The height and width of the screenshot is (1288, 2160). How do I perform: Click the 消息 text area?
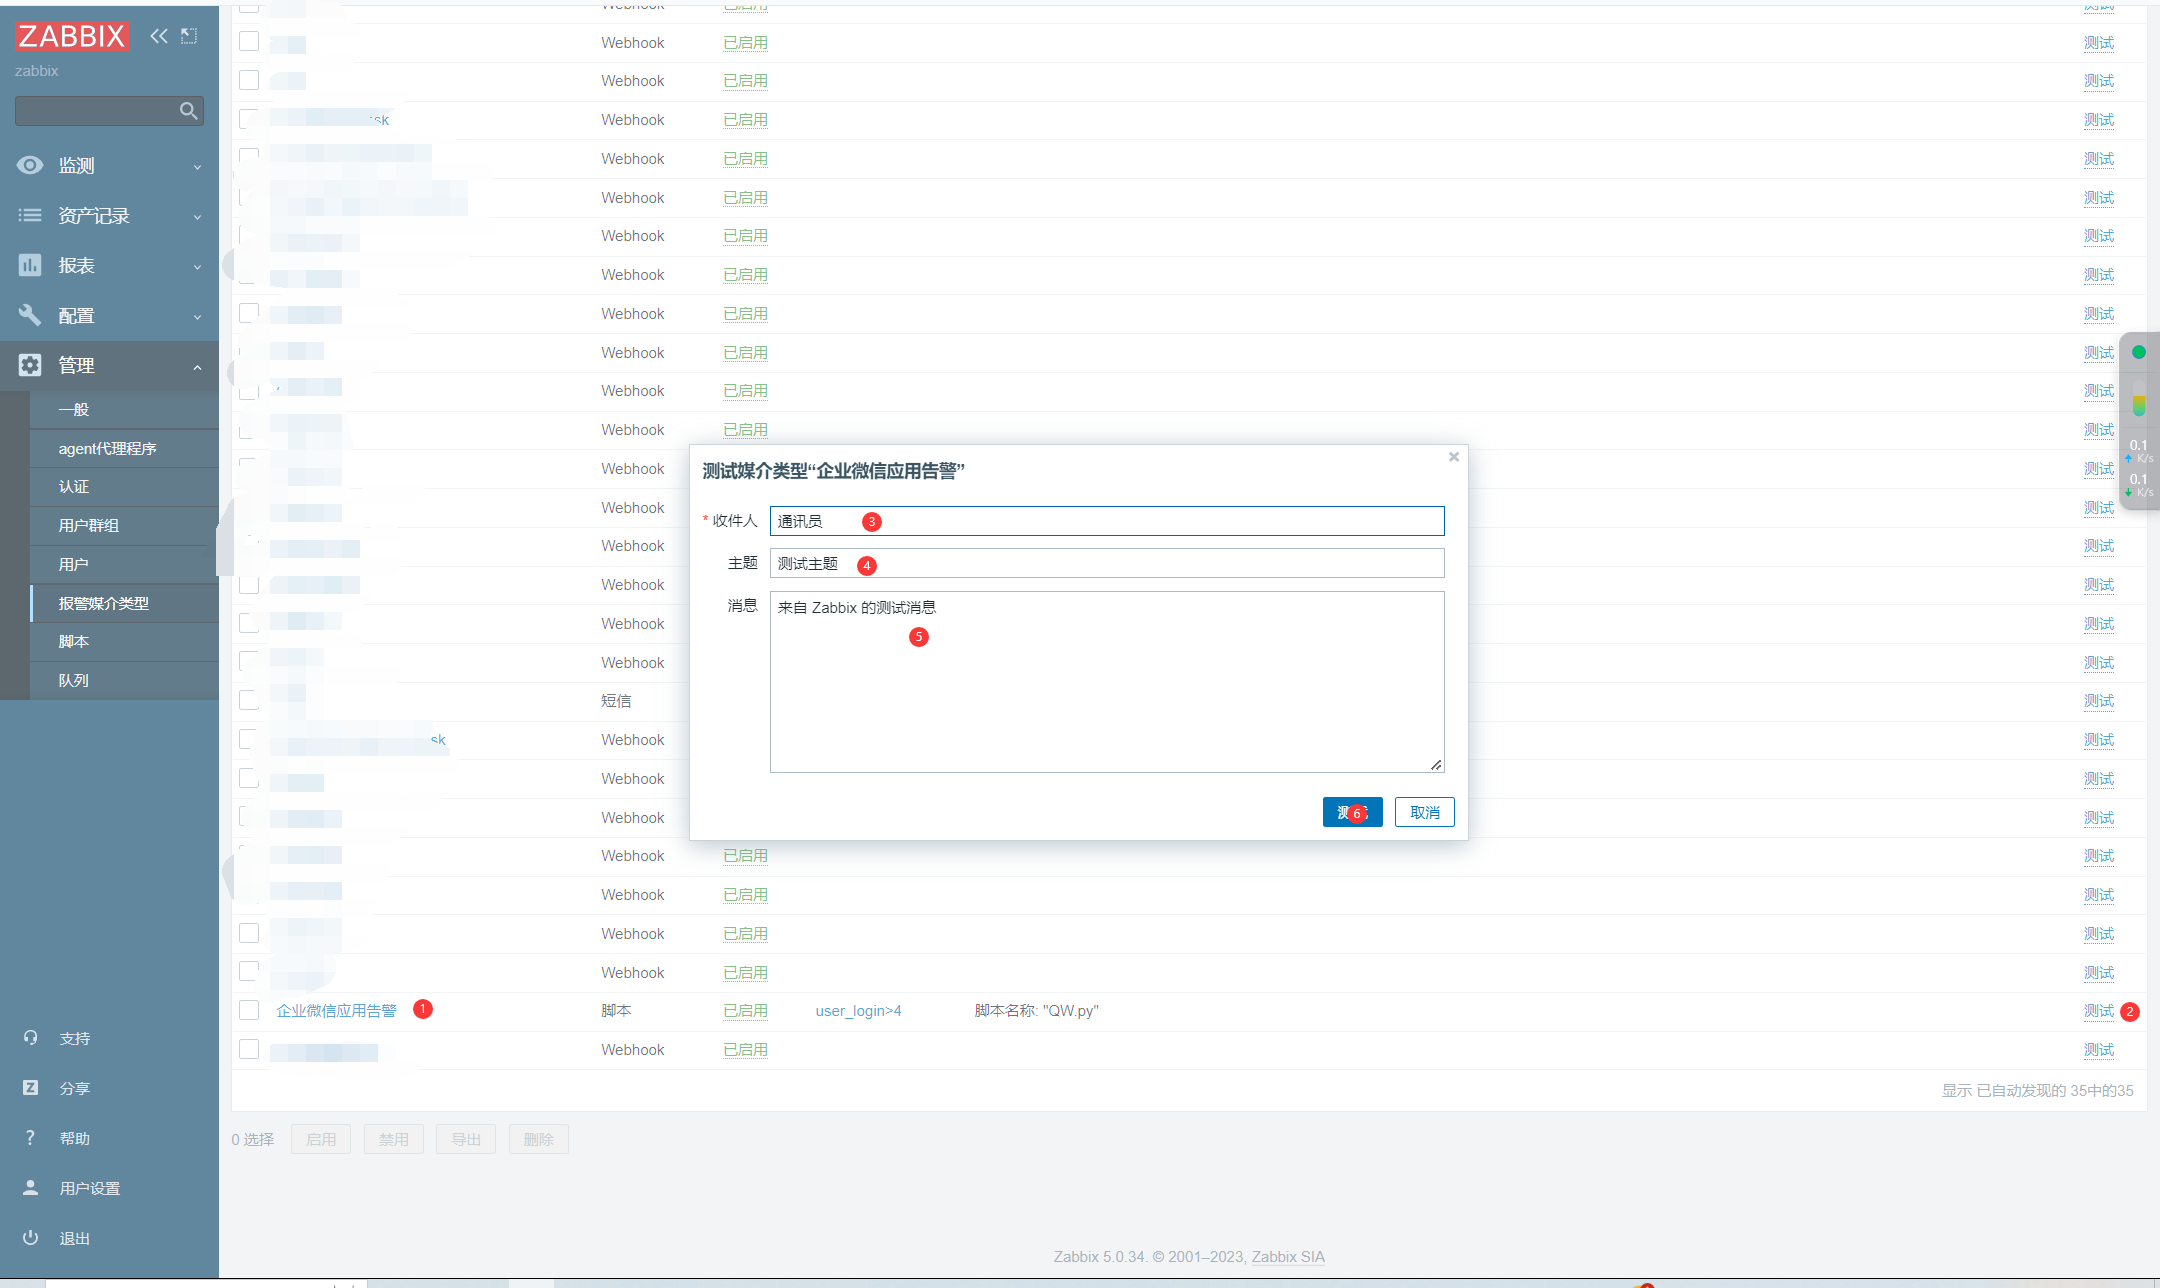click(1107, 682)
